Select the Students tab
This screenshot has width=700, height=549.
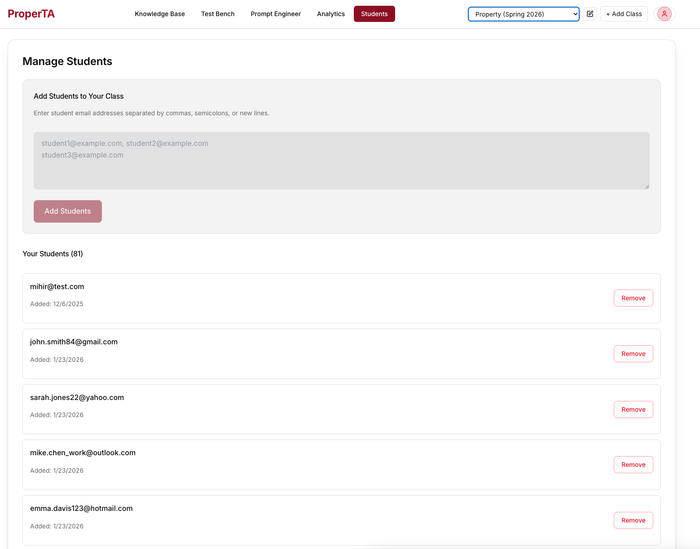pyautogui.click(x=374, y=14)
